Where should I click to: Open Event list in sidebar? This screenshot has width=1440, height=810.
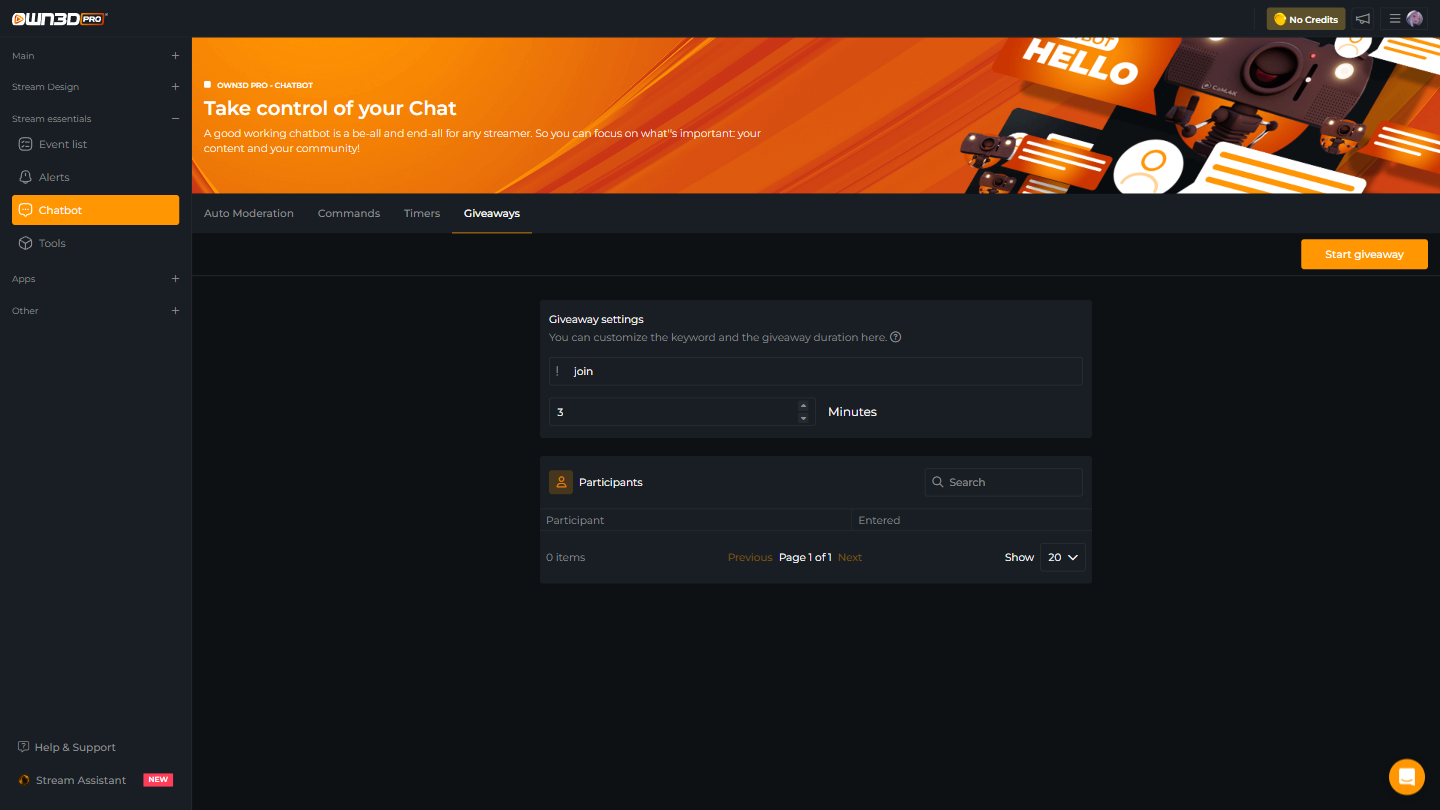point(62,144)
